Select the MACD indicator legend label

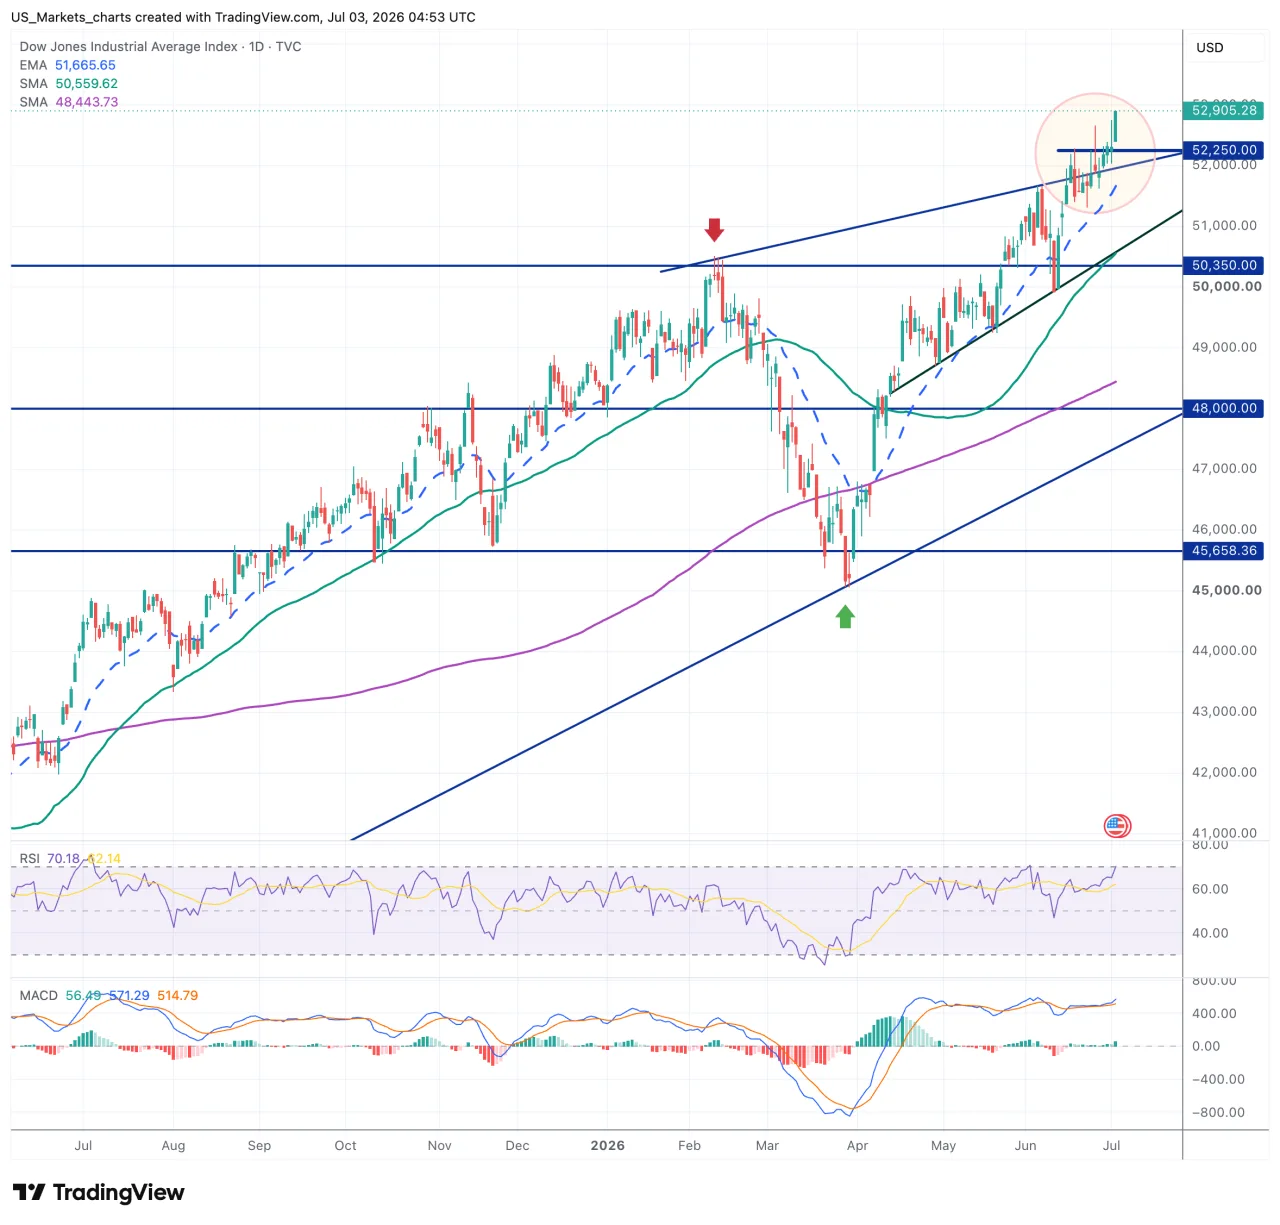point(39,995)
